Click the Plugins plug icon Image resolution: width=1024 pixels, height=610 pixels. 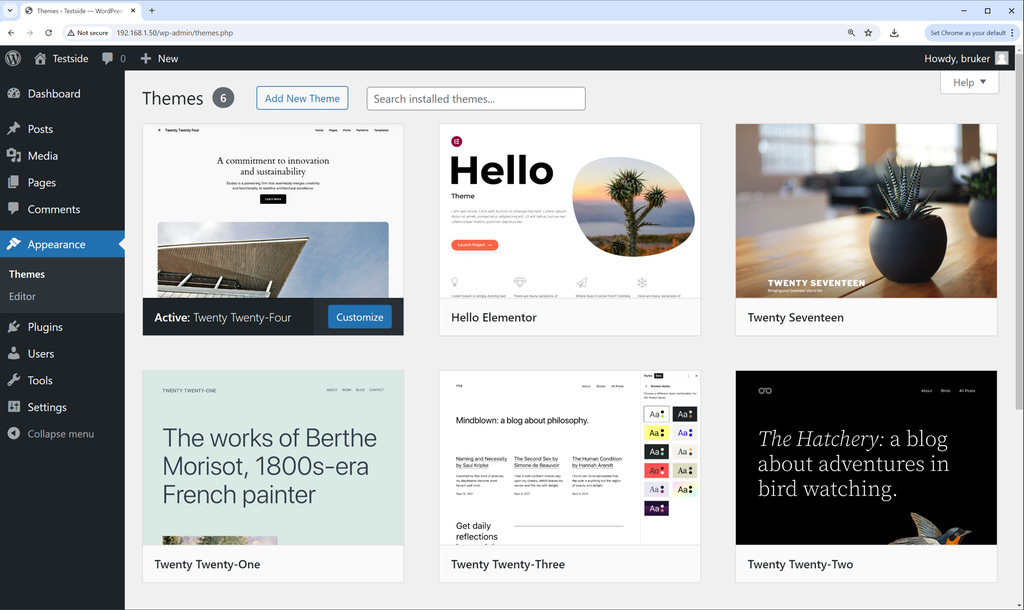(x=14, y=327)
